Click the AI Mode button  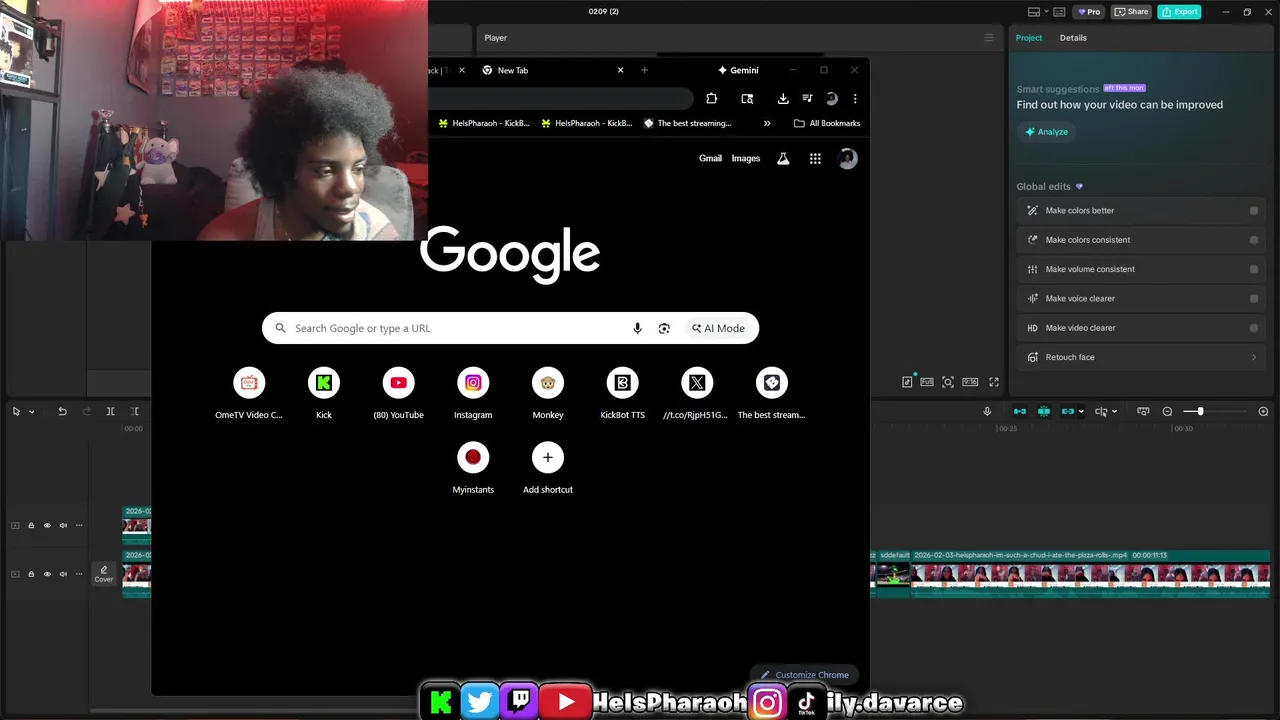(x=718, y=328)
